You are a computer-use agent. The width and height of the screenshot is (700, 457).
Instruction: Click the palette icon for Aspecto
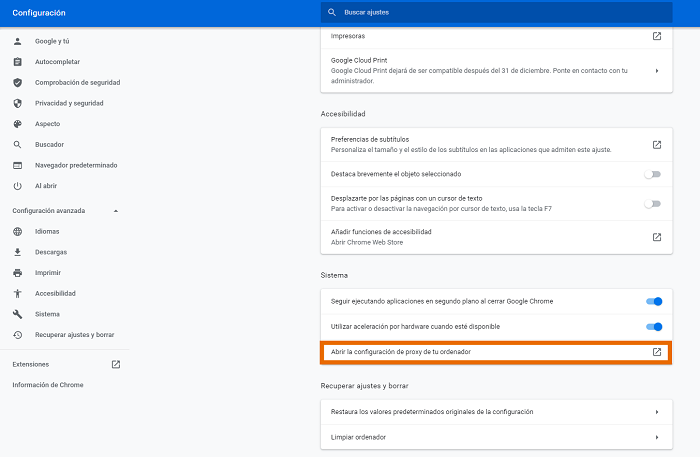17,124
